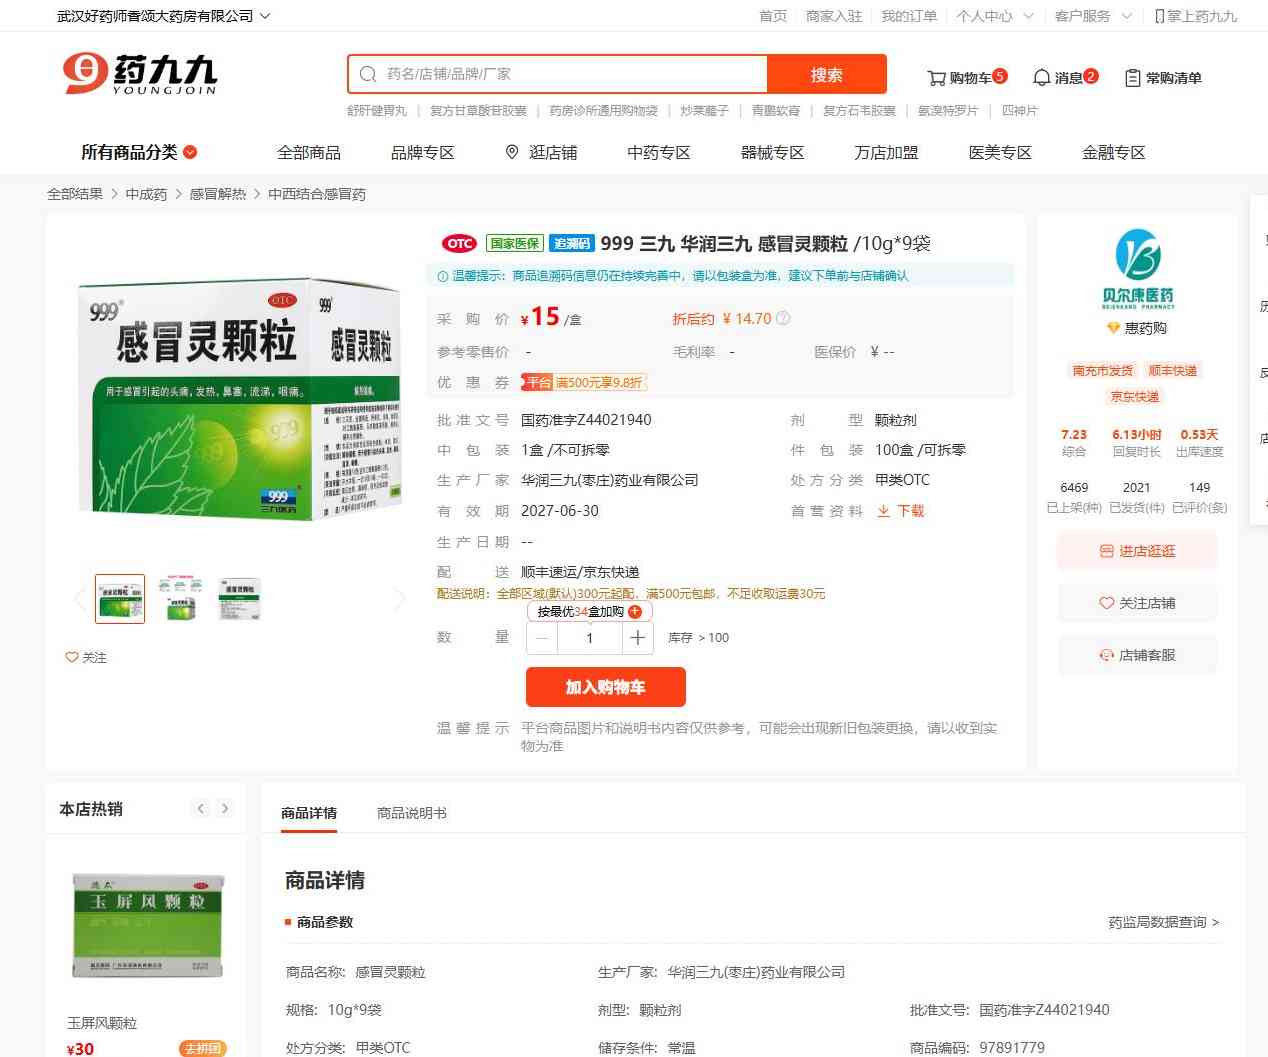Toggle the heart 关注 under product image
The width and height of the screenshot is (1268, 1057).
pos(72,657)
